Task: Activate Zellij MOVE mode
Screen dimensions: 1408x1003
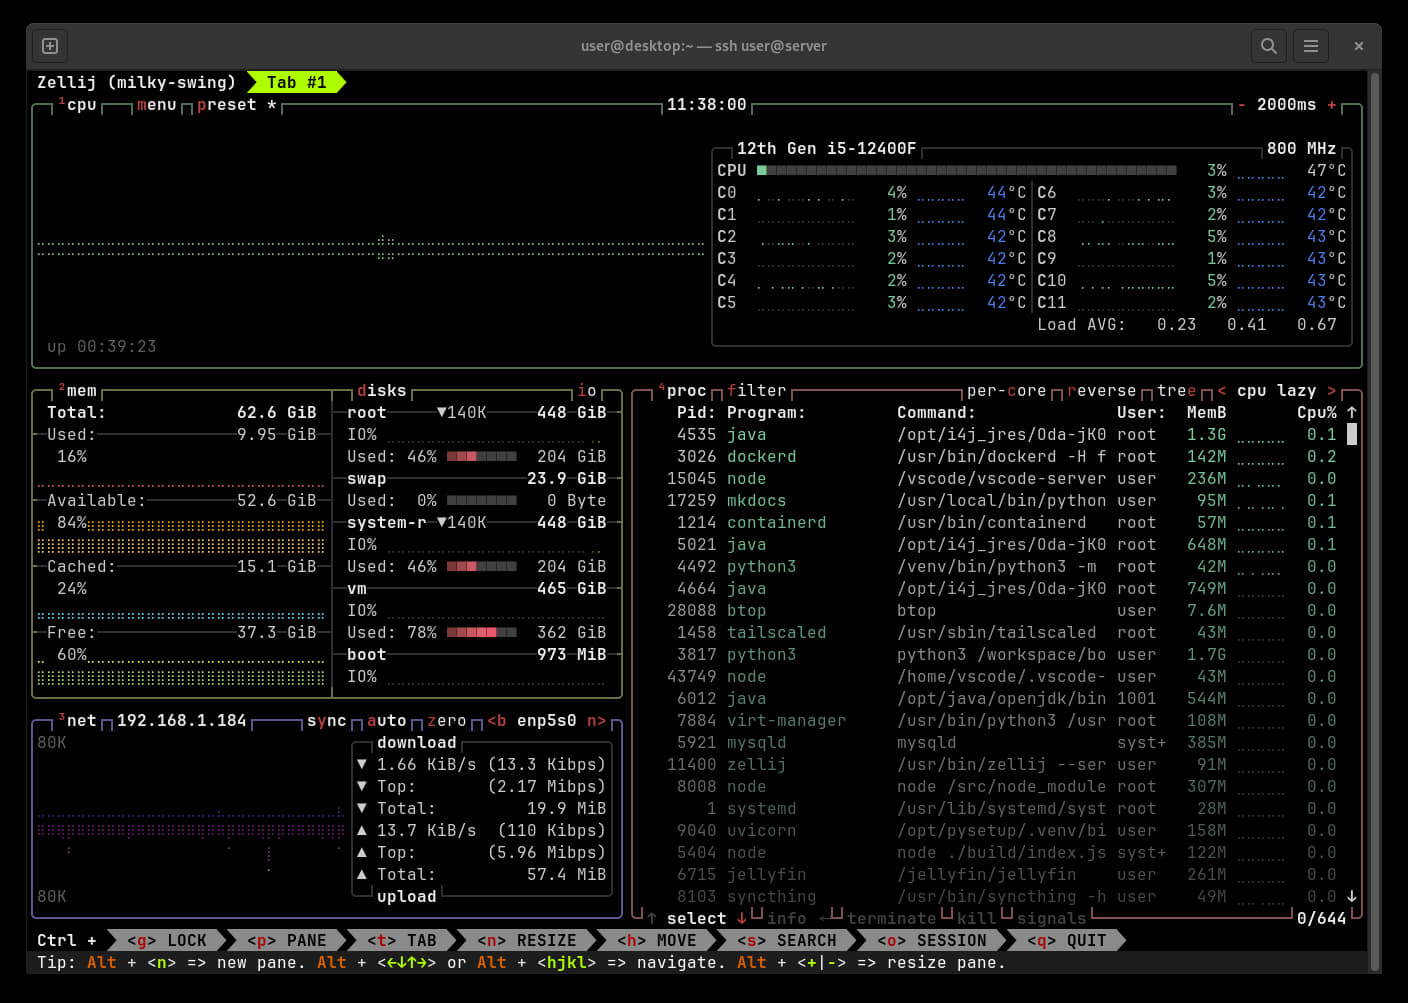Action: (x=656, y=941)
